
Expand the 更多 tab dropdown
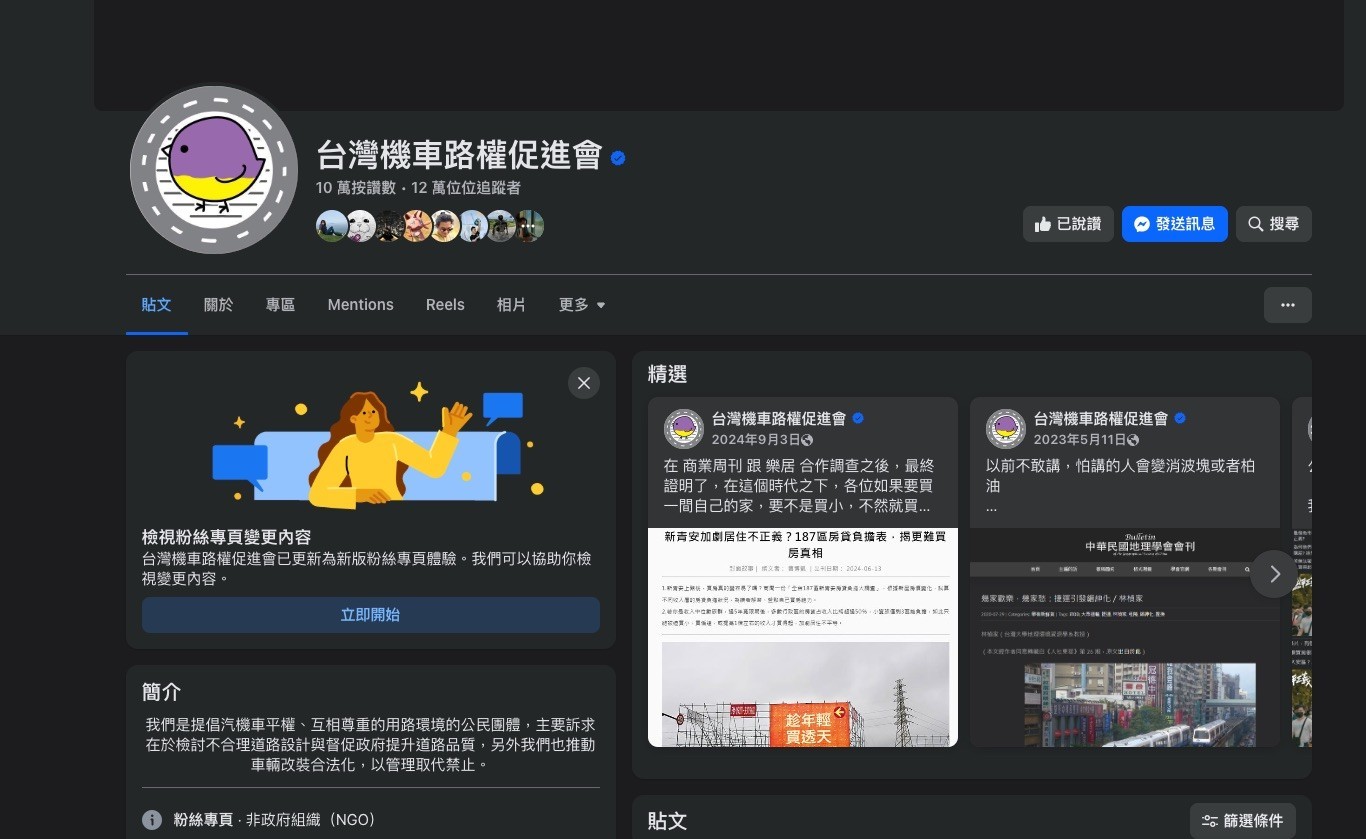[582, 305]
